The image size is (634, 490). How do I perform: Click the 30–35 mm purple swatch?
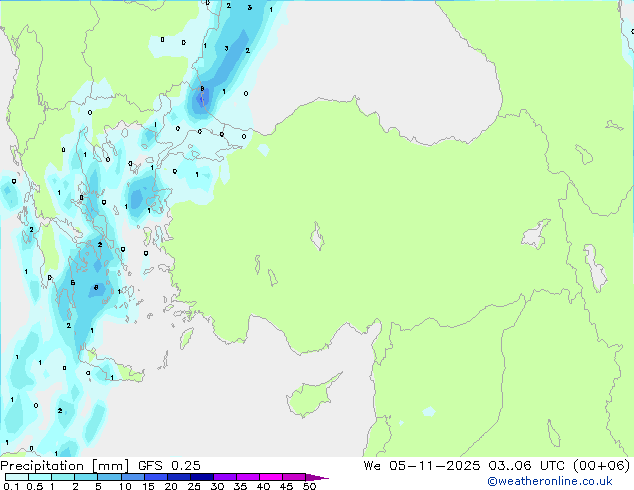tap(224, 477)
